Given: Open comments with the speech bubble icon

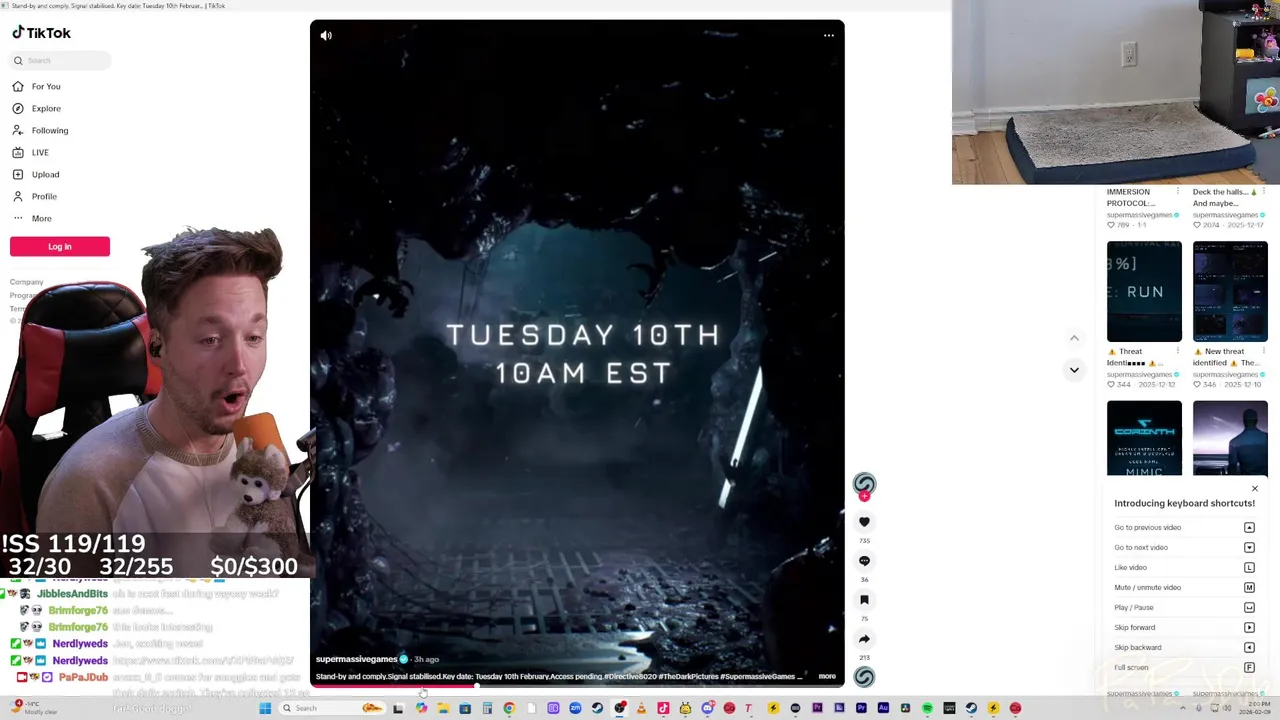Looking at the screenshot, I should (x=864, y=561).
